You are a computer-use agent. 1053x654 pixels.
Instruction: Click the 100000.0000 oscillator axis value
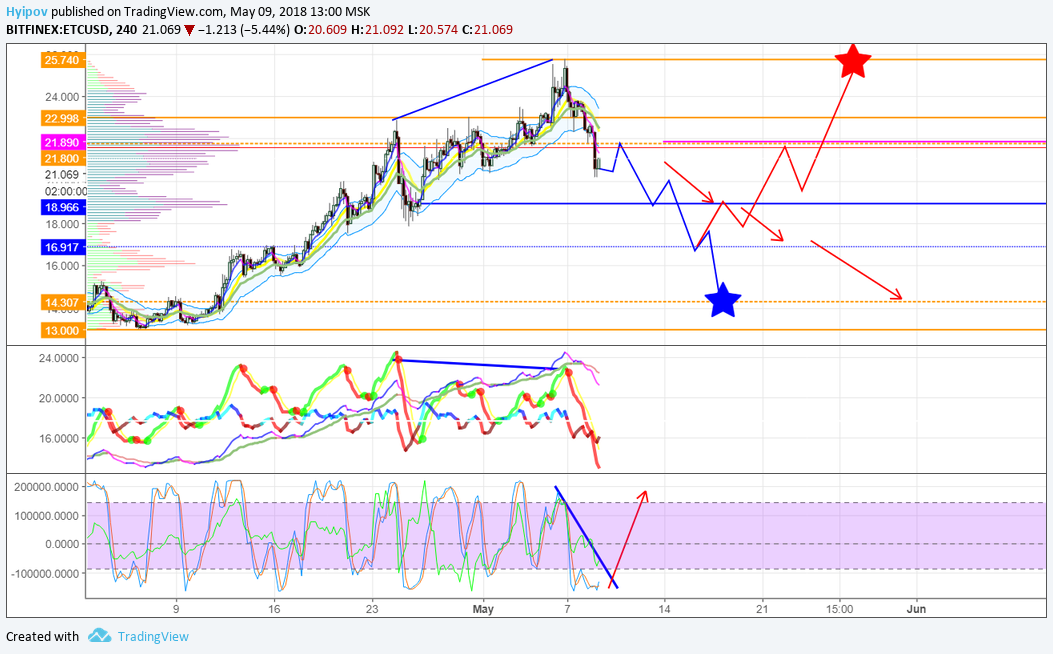coord(46,516)
